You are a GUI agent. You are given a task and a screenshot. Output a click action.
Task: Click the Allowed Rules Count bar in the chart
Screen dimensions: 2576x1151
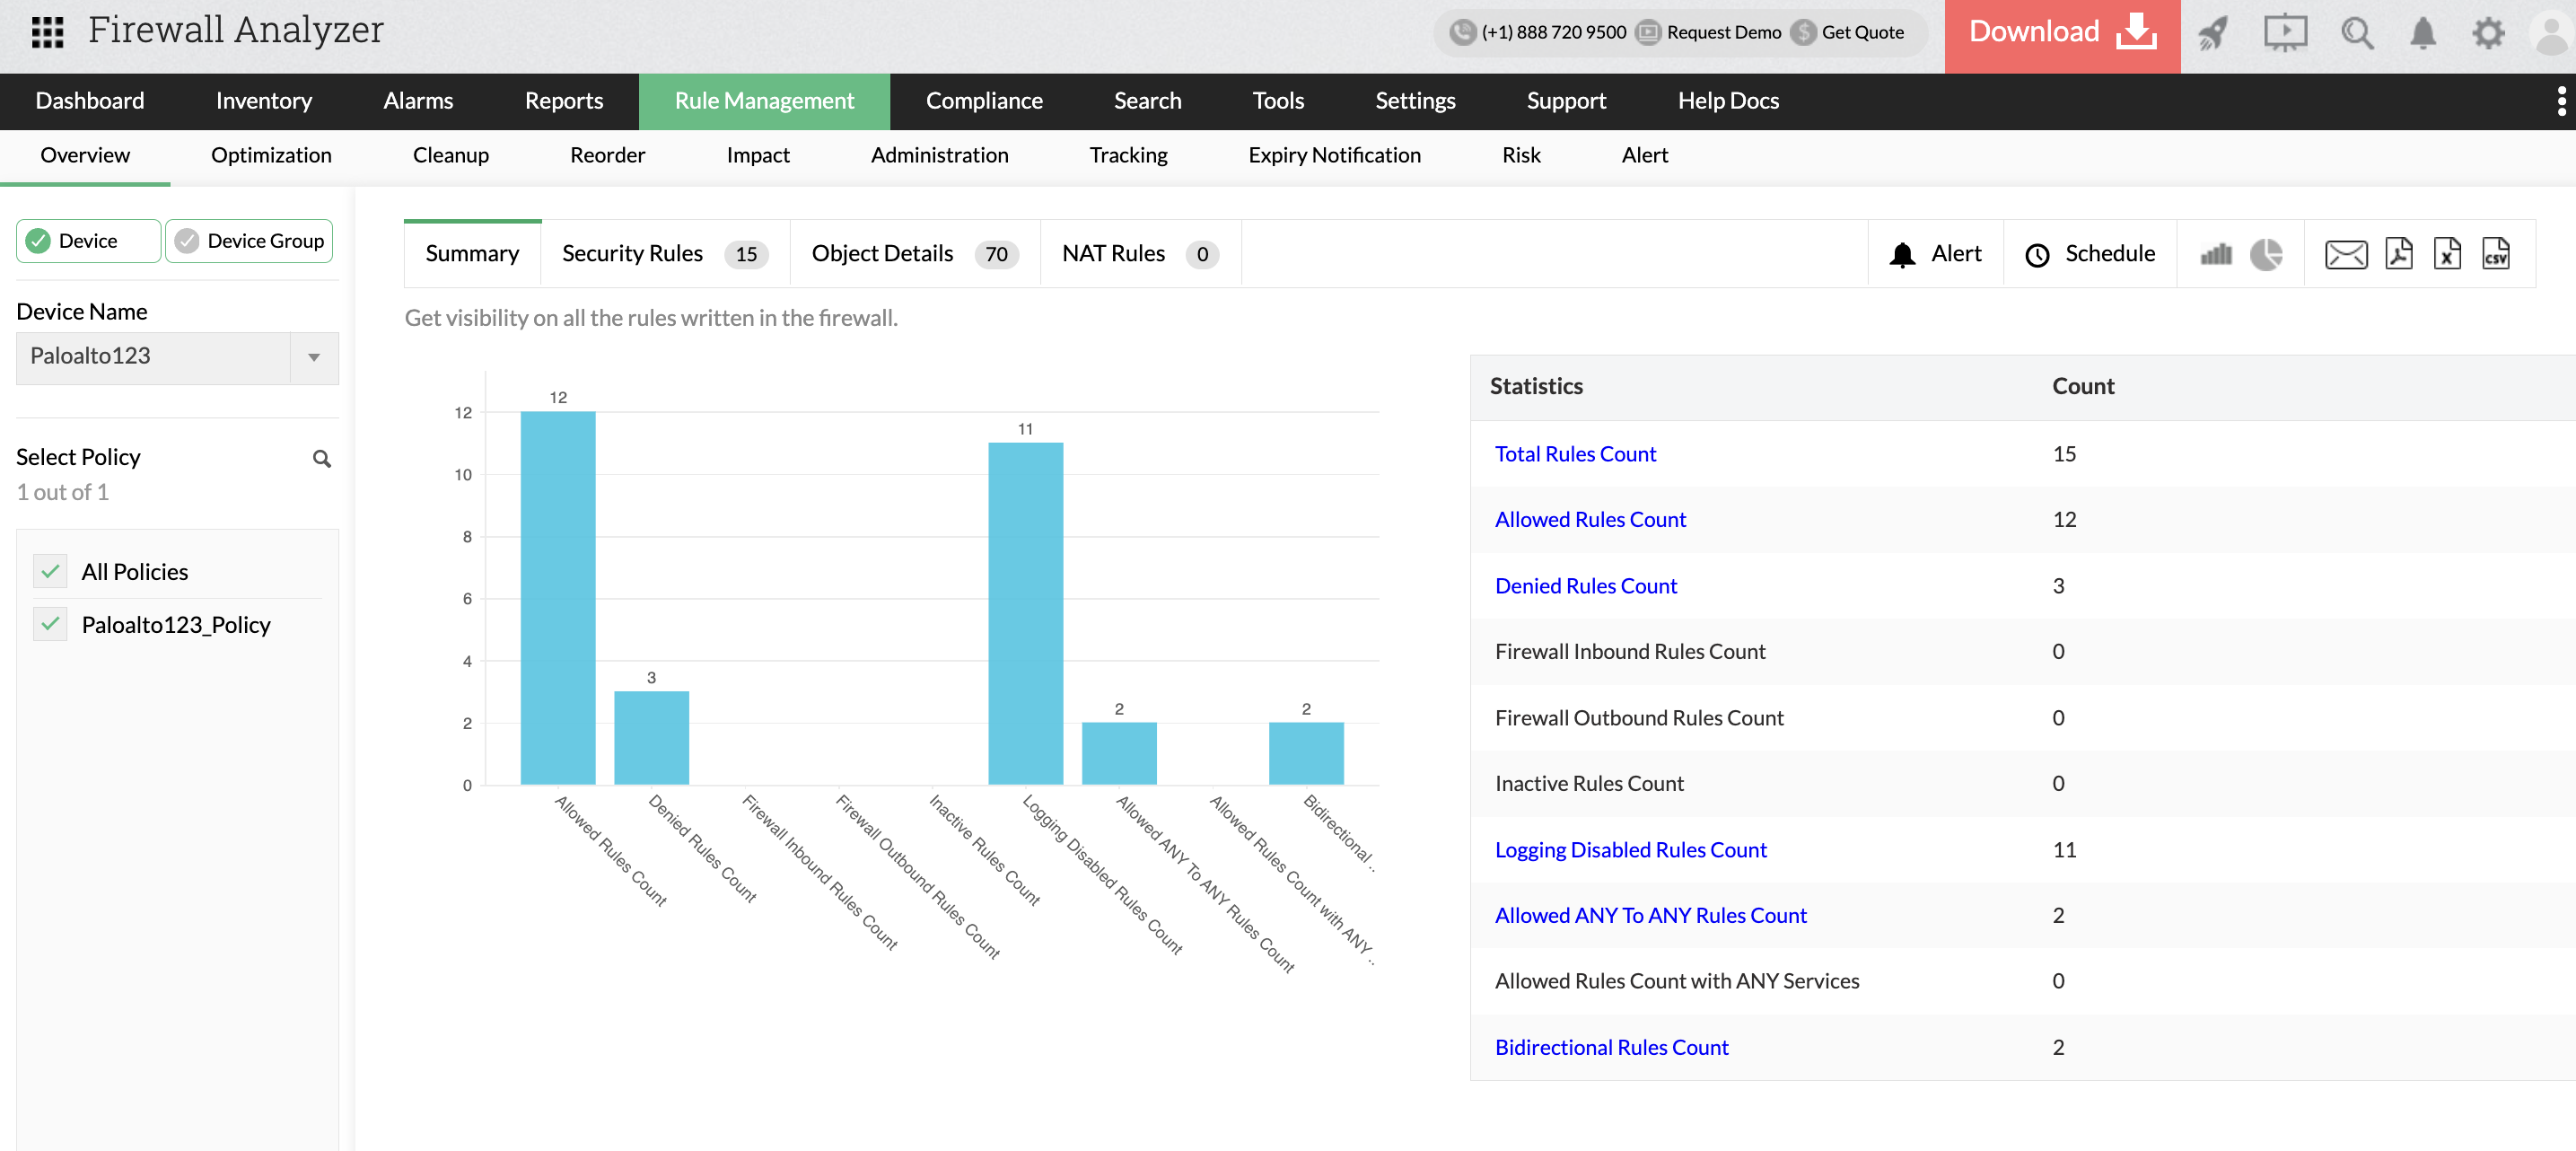coord(557,596)
